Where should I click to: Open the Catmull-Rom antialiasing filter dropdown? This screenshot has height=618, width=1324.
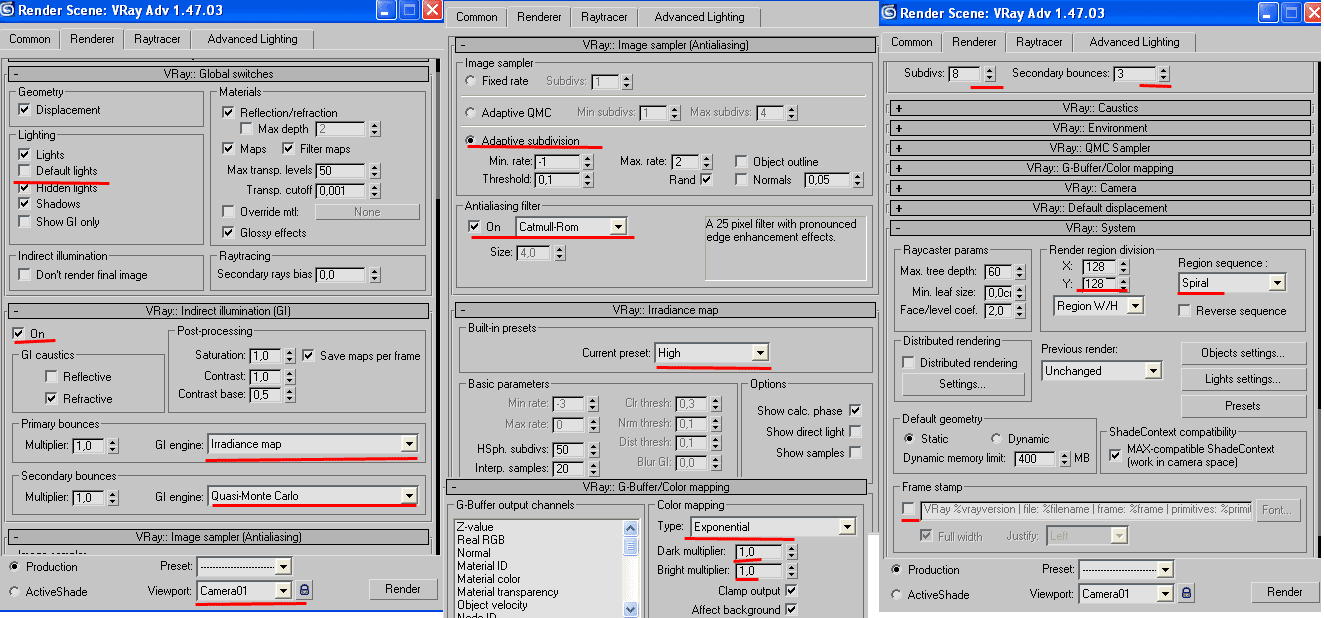point(619,227)
